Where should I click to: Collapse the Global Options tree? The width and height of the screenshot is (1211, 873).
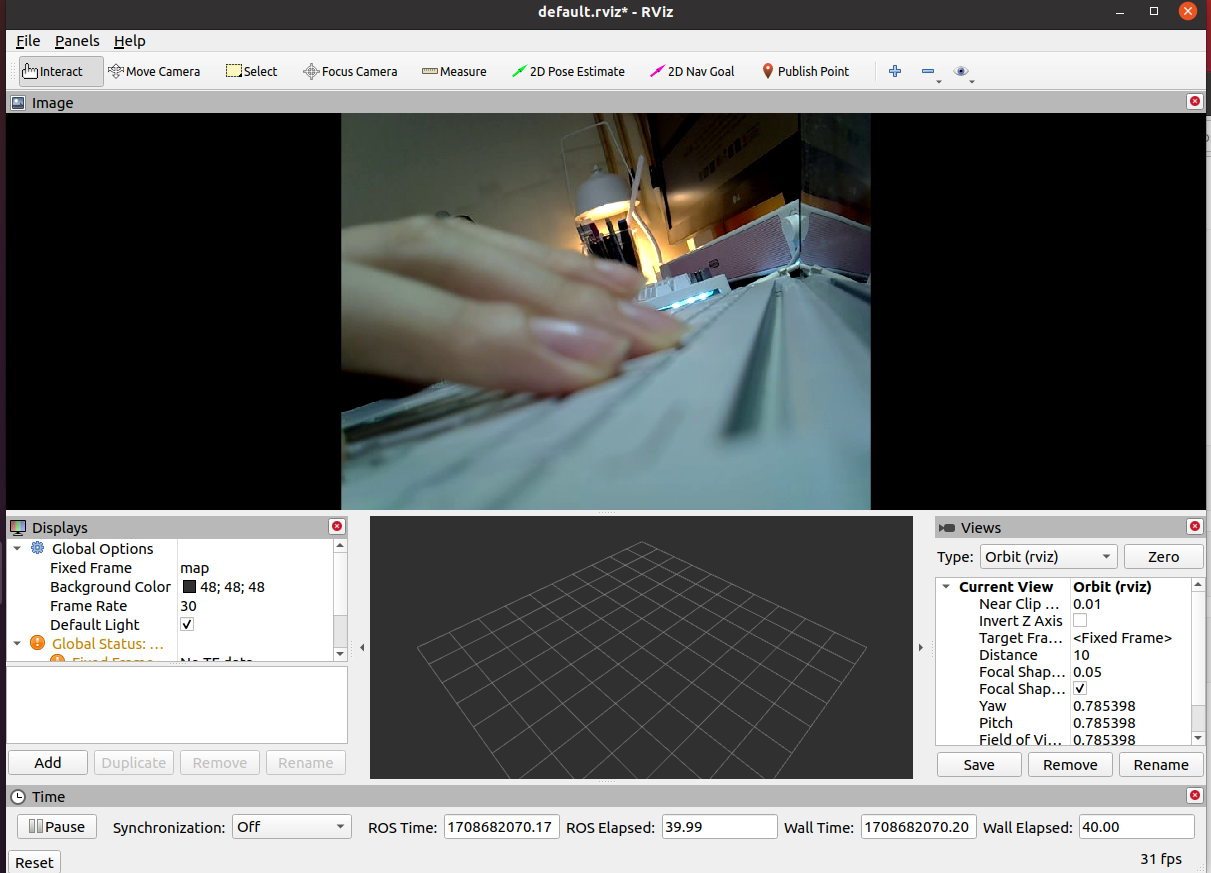(x=17, y=548)
